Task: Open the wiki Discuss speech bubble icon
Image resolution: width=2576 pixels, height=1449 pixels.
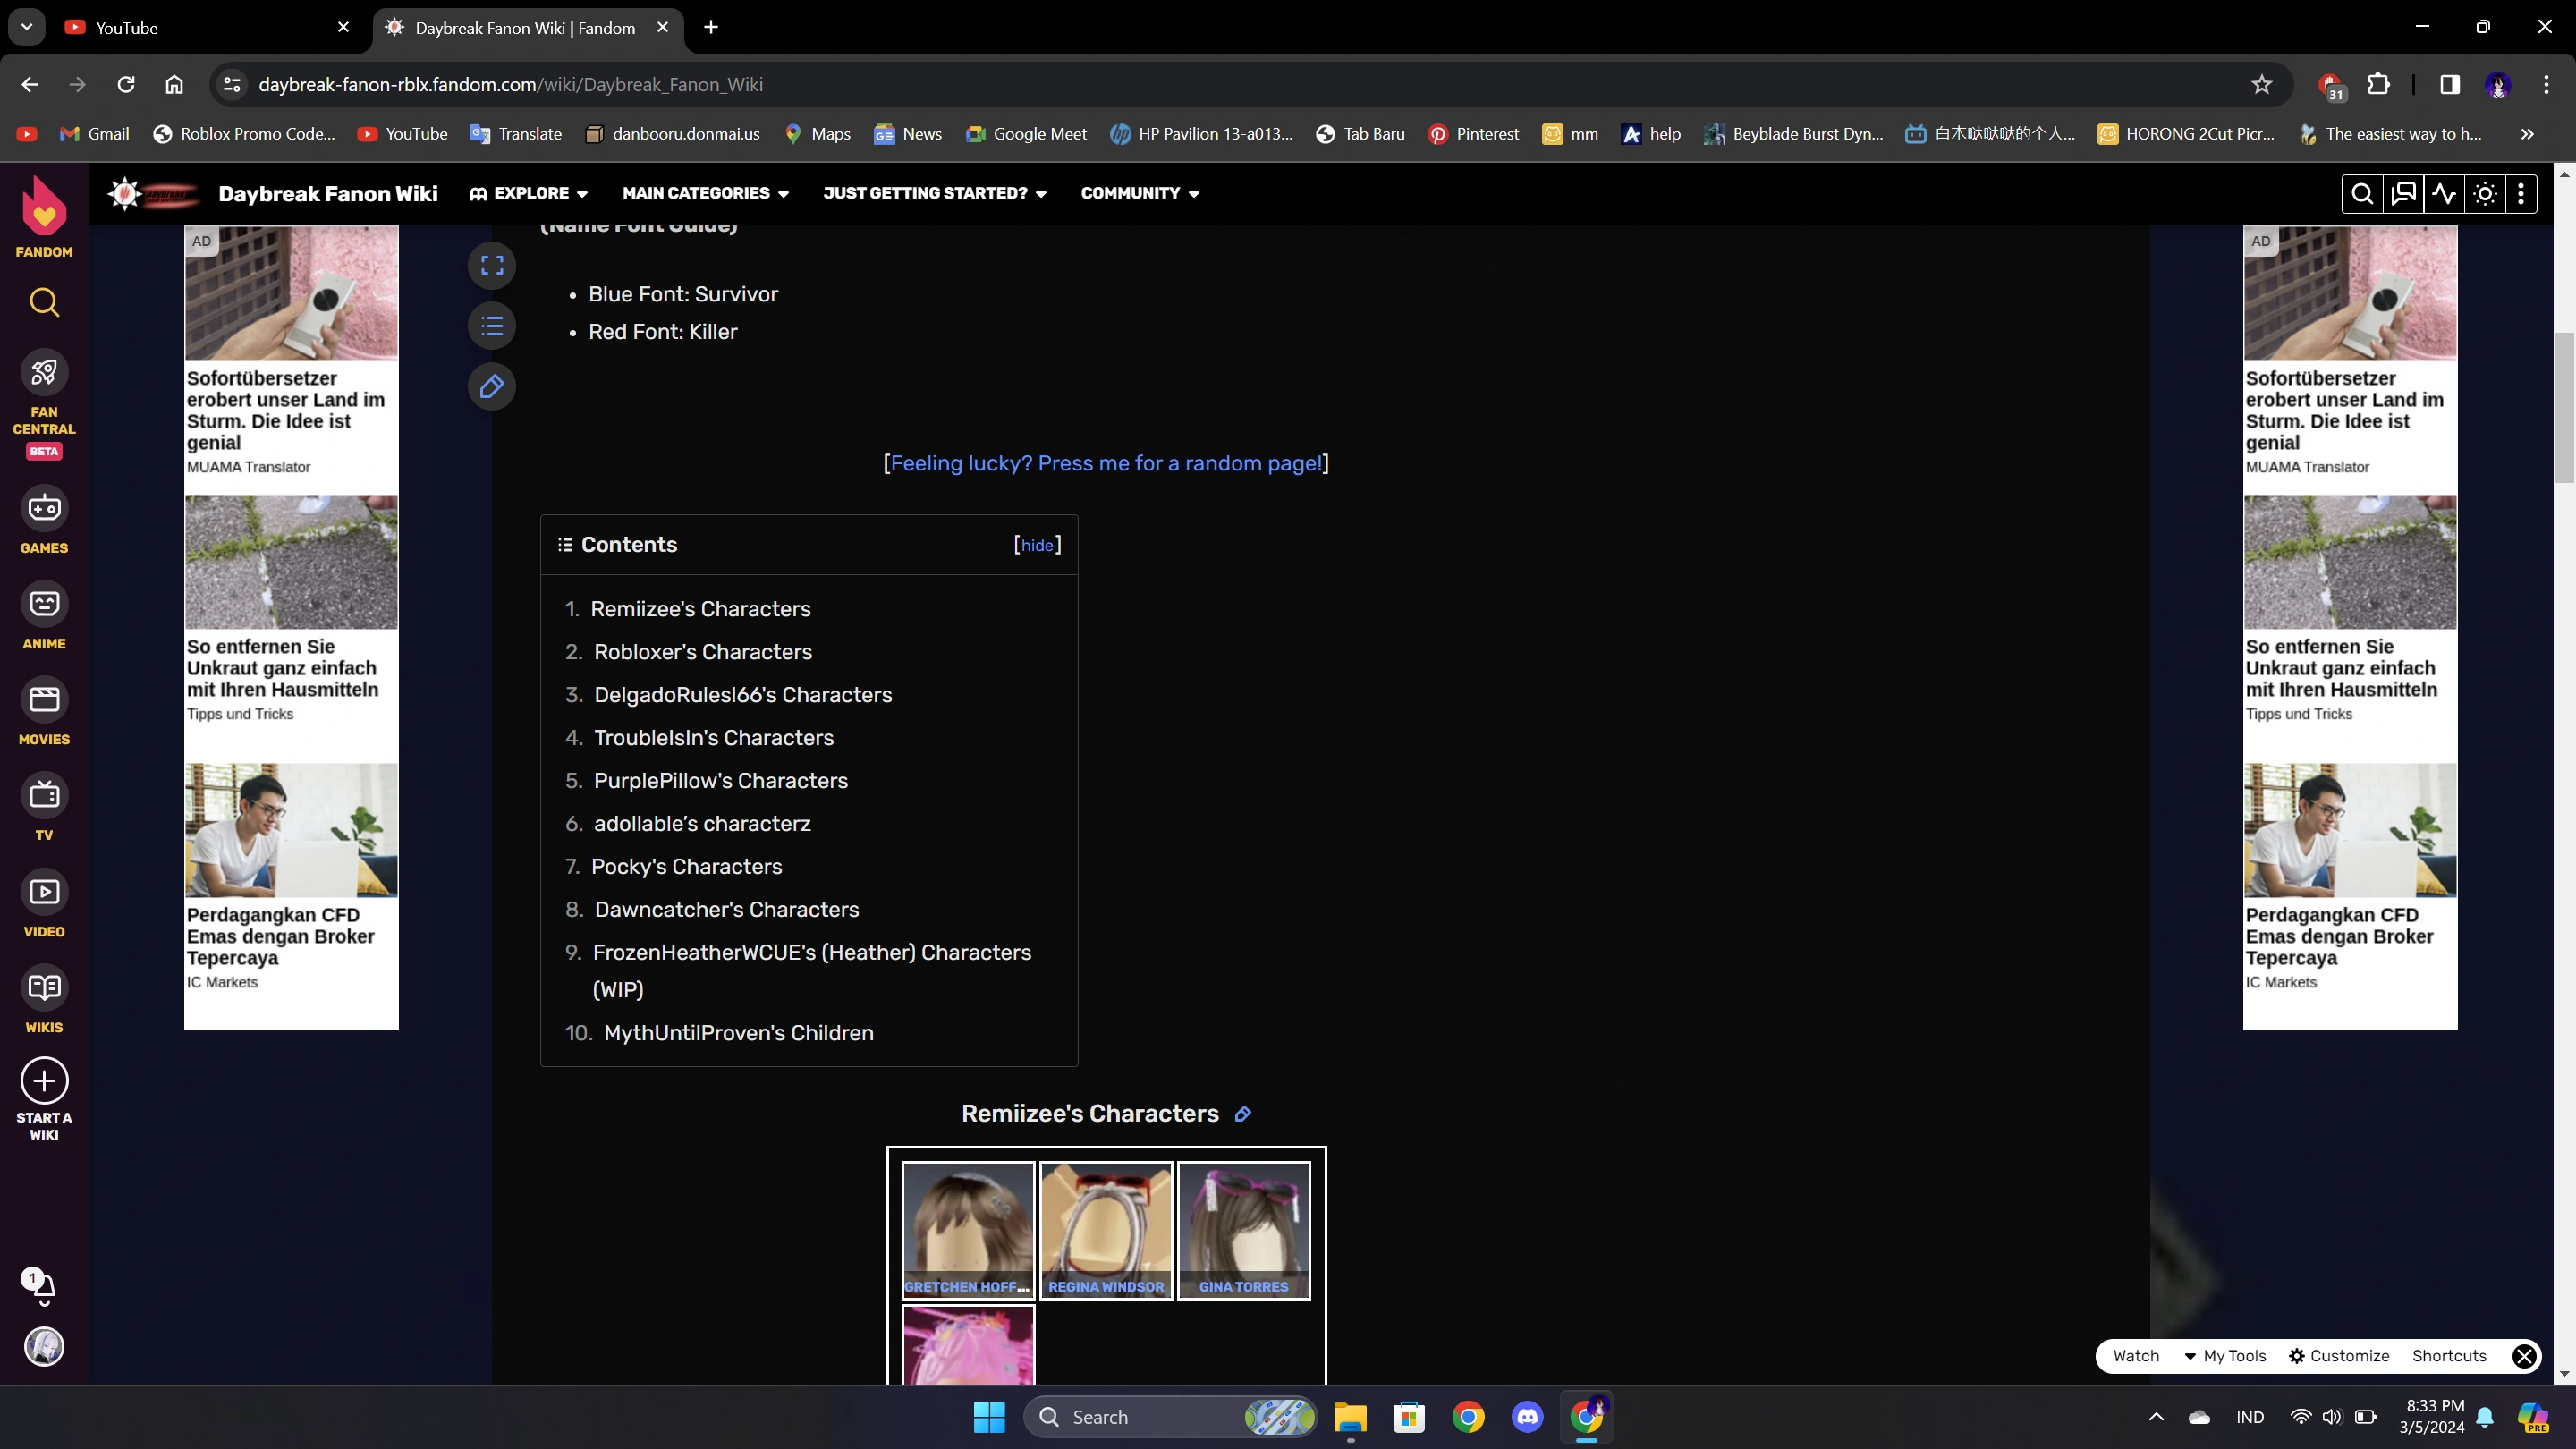Action: [2403, 194]
